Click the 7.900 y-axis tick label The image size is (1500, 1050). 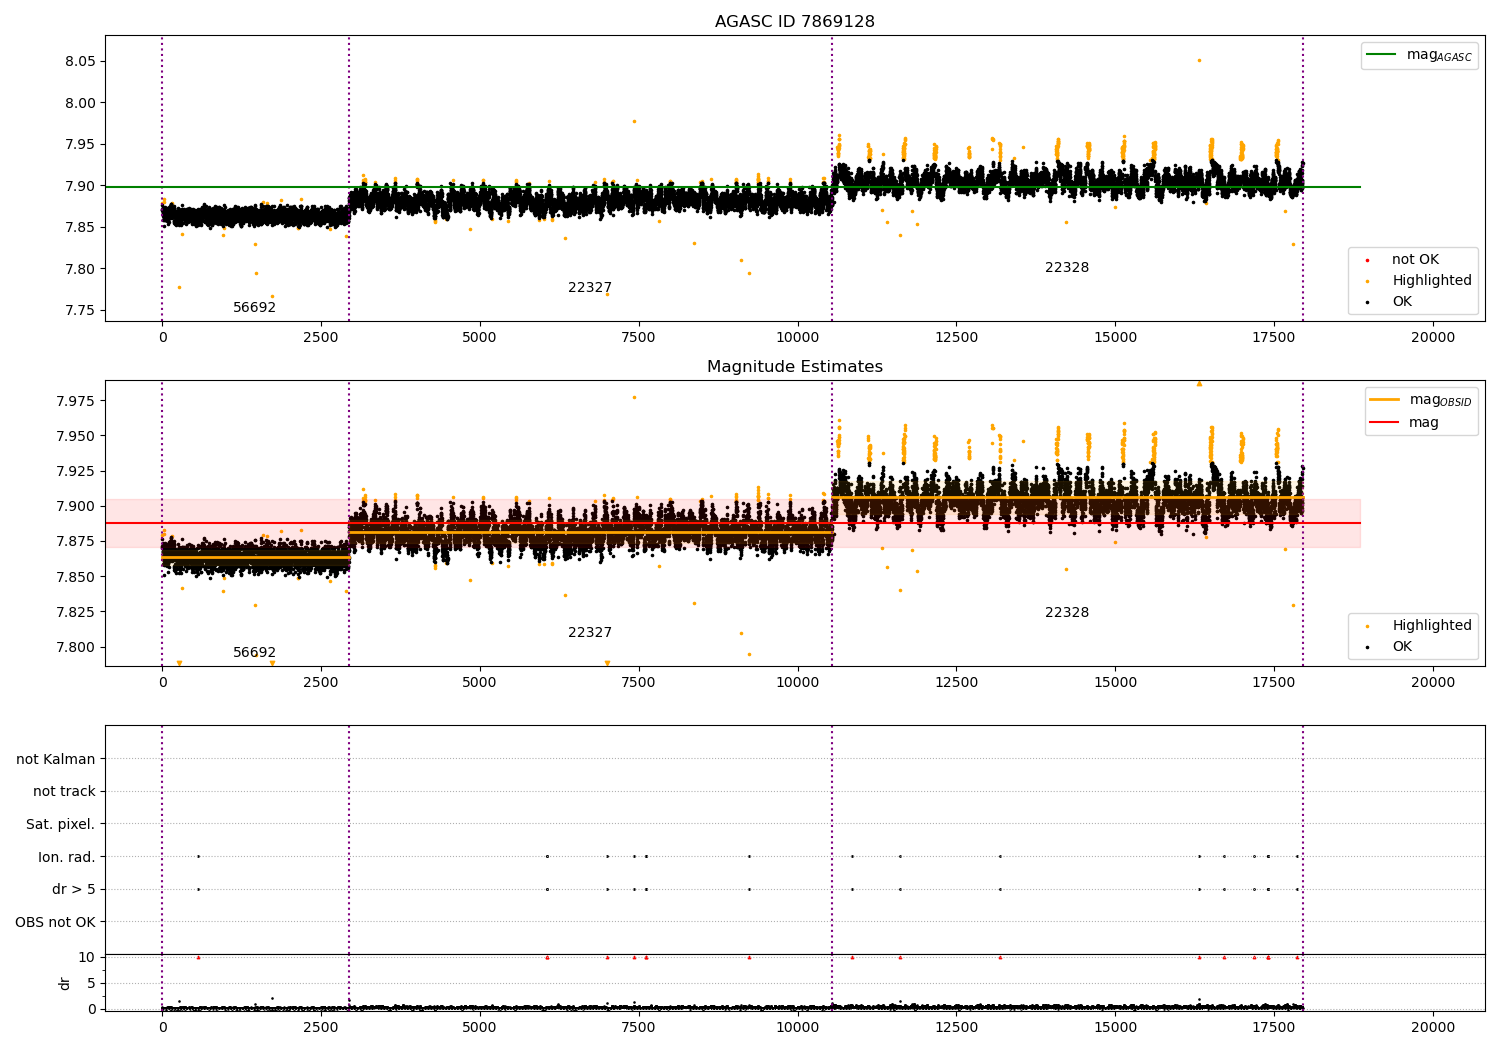click(75, 506)
